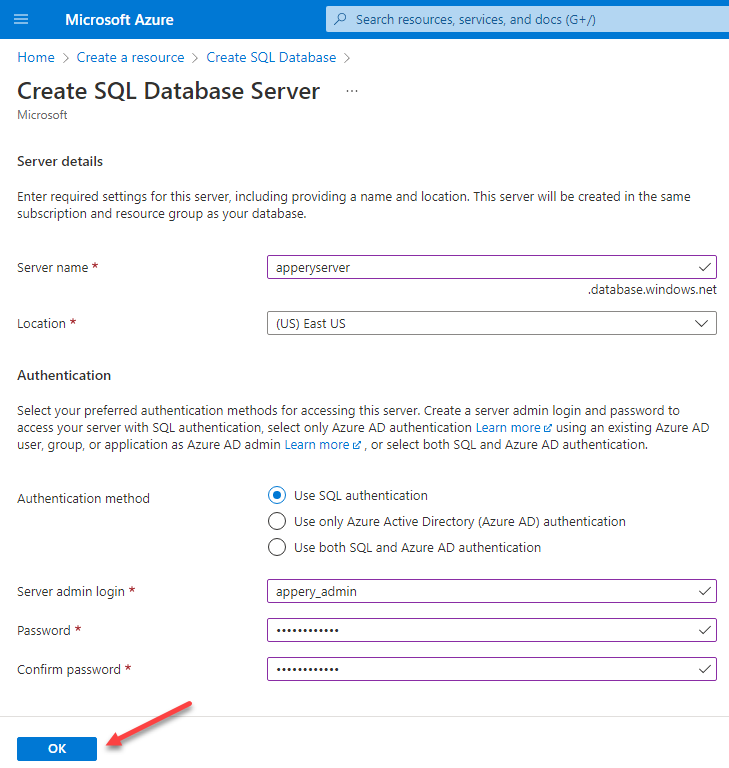Image resolution: width=729 pixels, height=768 pixels.
Task: Open first Learn more link about Azure AD authentication
Action: [x=513, y=428]
